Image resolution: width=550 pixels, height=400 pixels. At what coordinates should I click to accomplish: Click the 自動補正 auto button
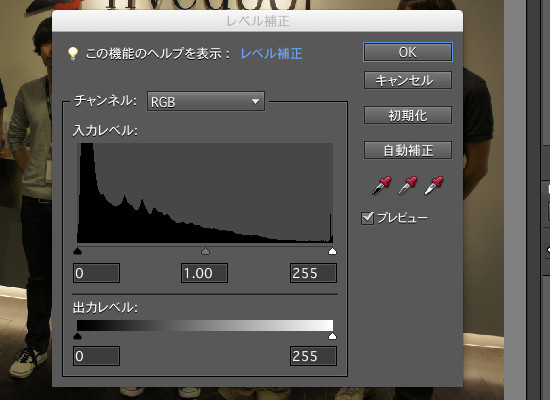[x=408, y=150]
